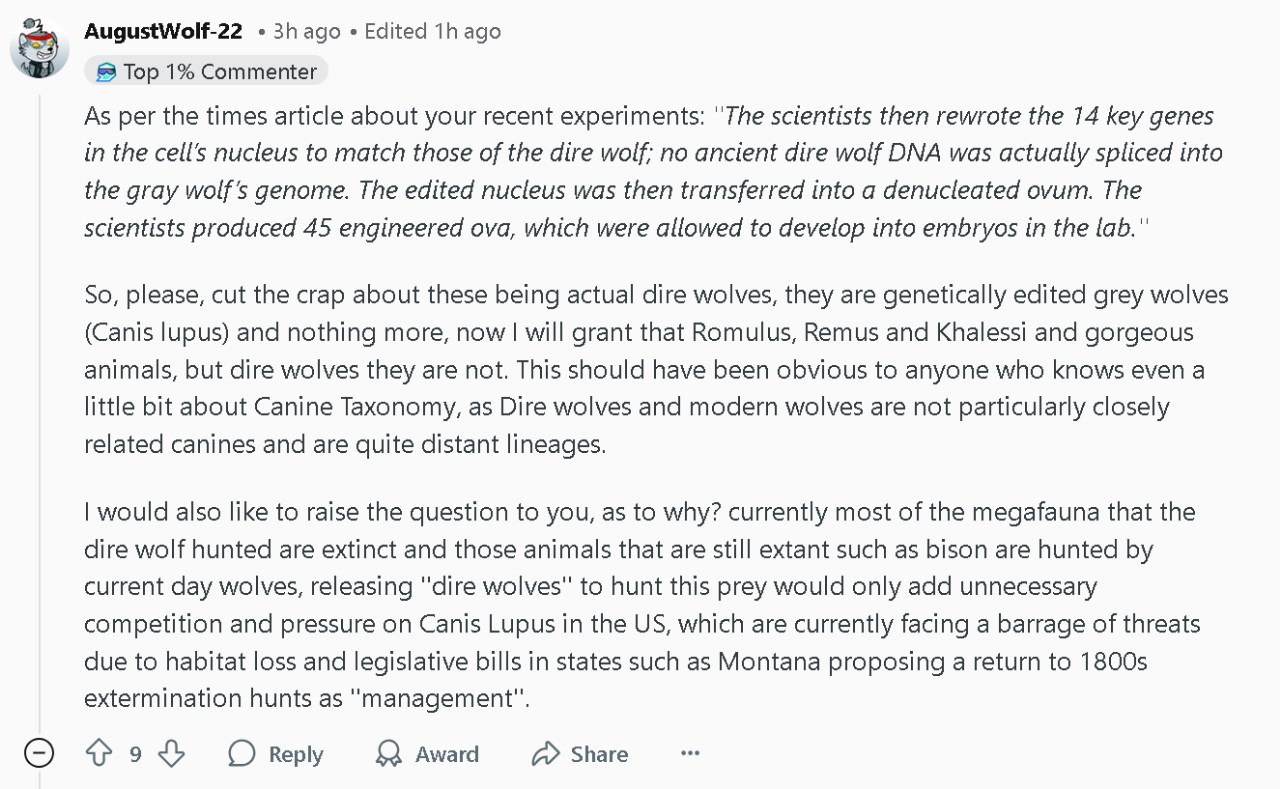
Task: Click the Reply speech bubble icon
Action: [242, 753]
